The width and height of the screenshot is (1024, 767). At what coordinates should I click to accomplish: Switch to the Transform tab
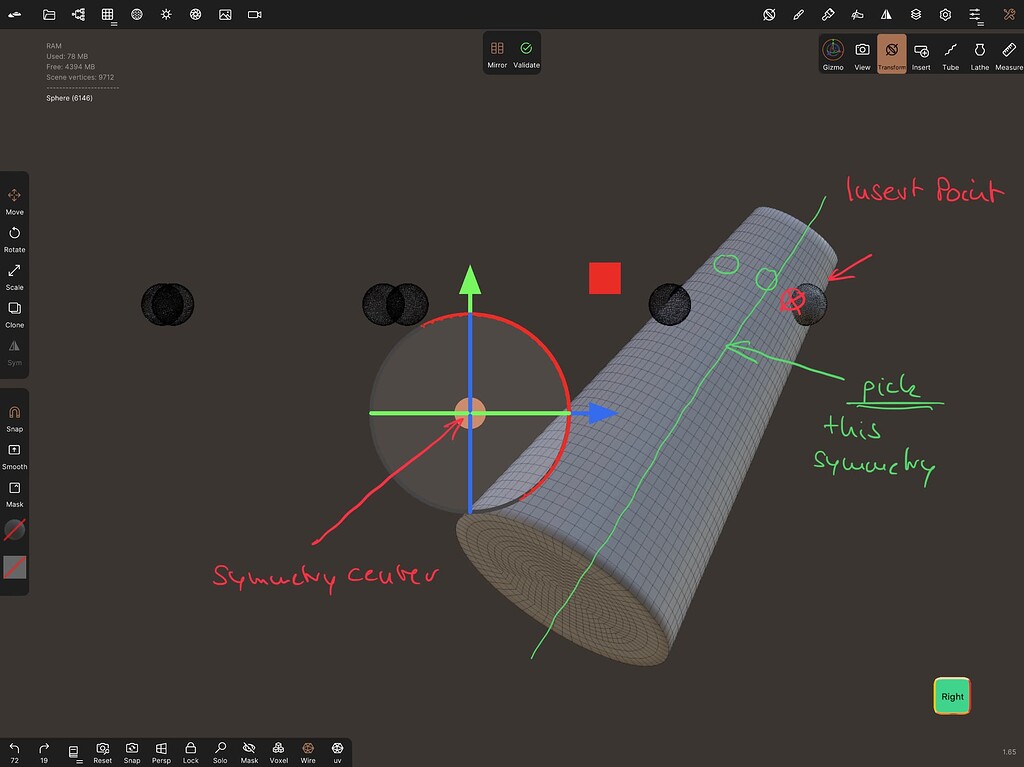[x=891, y=54]
